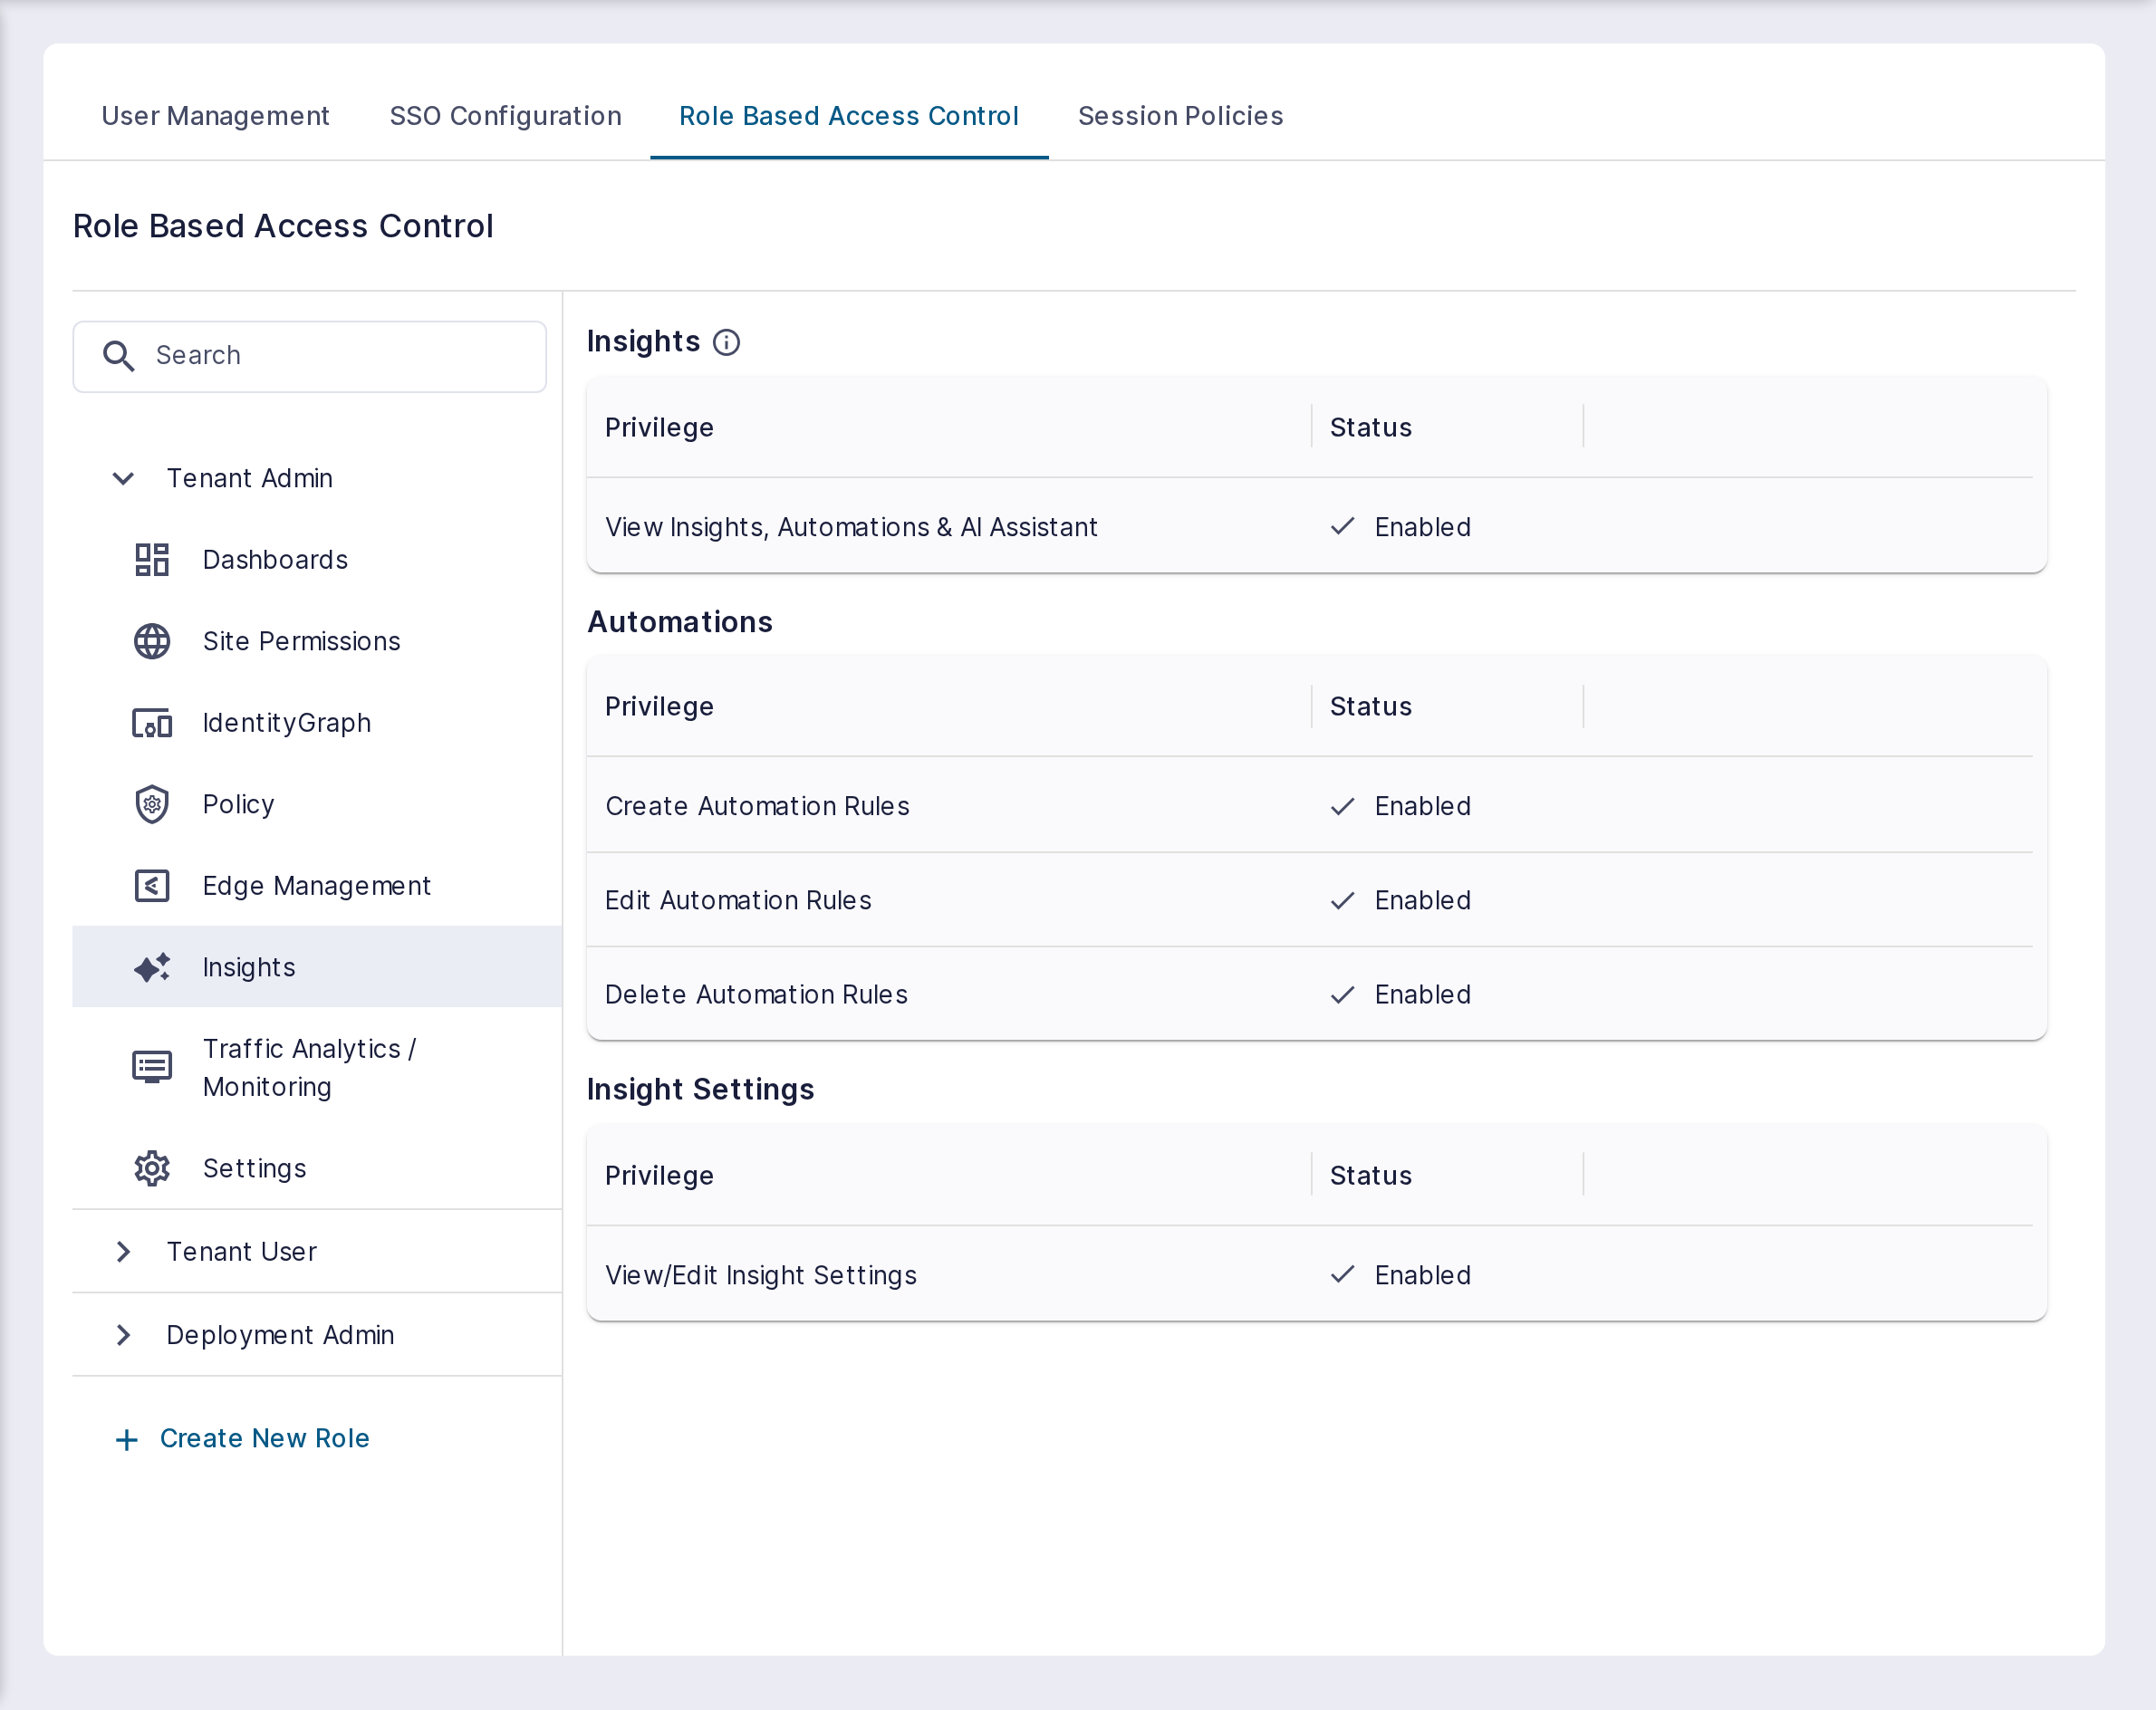Click Status column header in Insights table
2156x1710 pixels.
point(1370,428)
